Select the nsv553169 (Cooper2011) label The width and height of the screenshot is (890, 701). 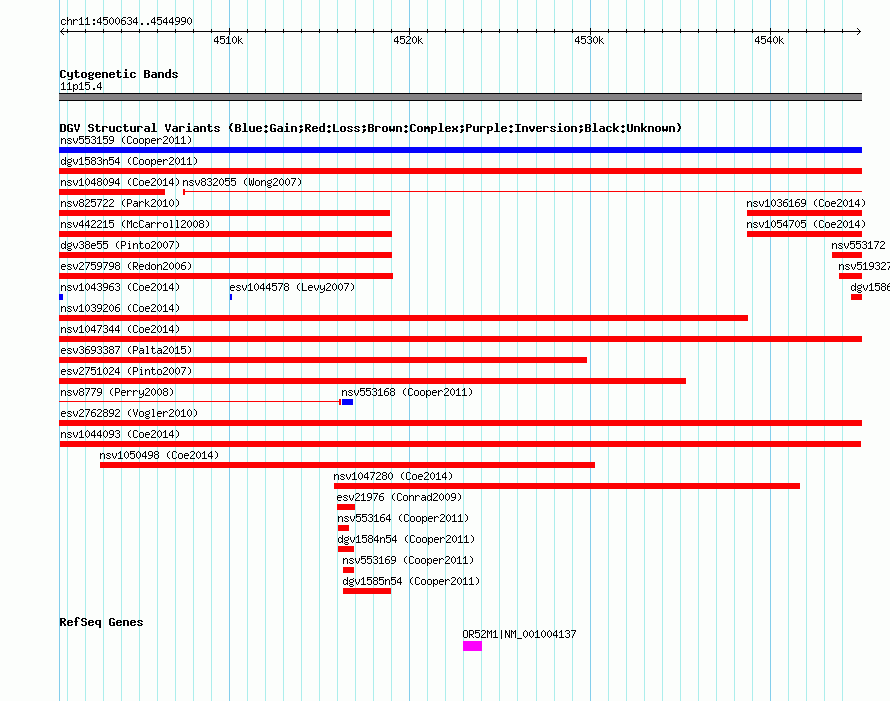click(408, 560)
